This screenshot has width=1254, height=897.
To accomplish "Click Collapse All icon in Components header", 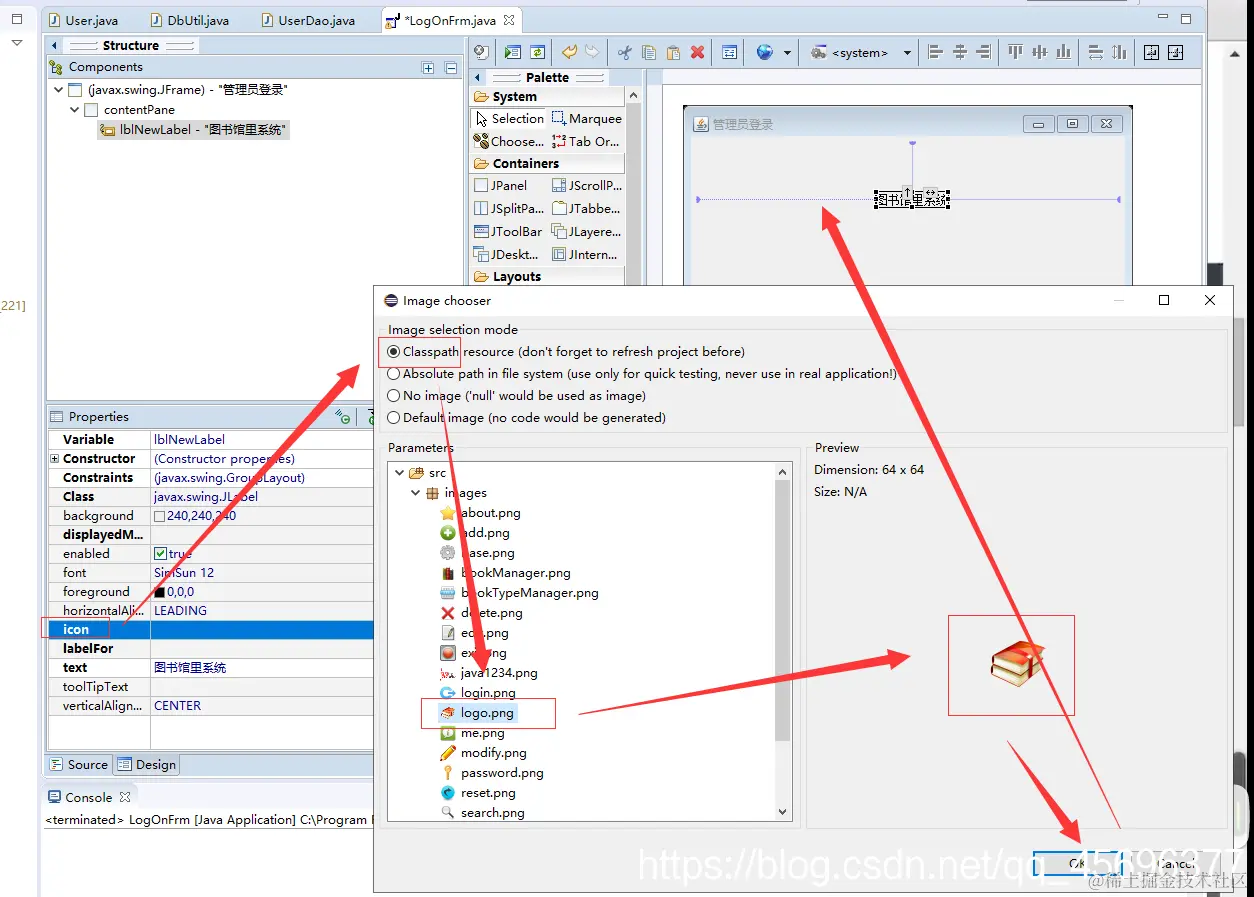I will (451, 68).
